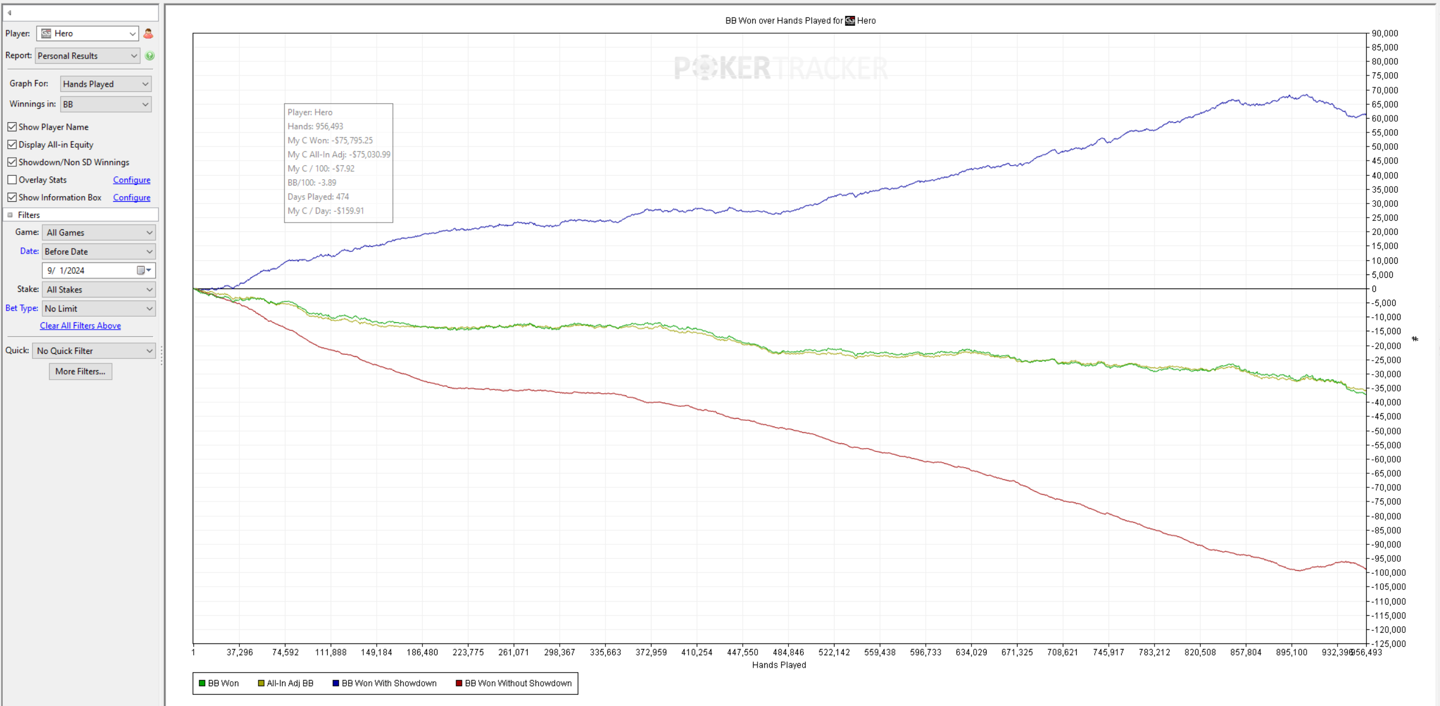Uncheck Show Information Box
This screenshot has width=1440, height=706.
click(12, 198)
